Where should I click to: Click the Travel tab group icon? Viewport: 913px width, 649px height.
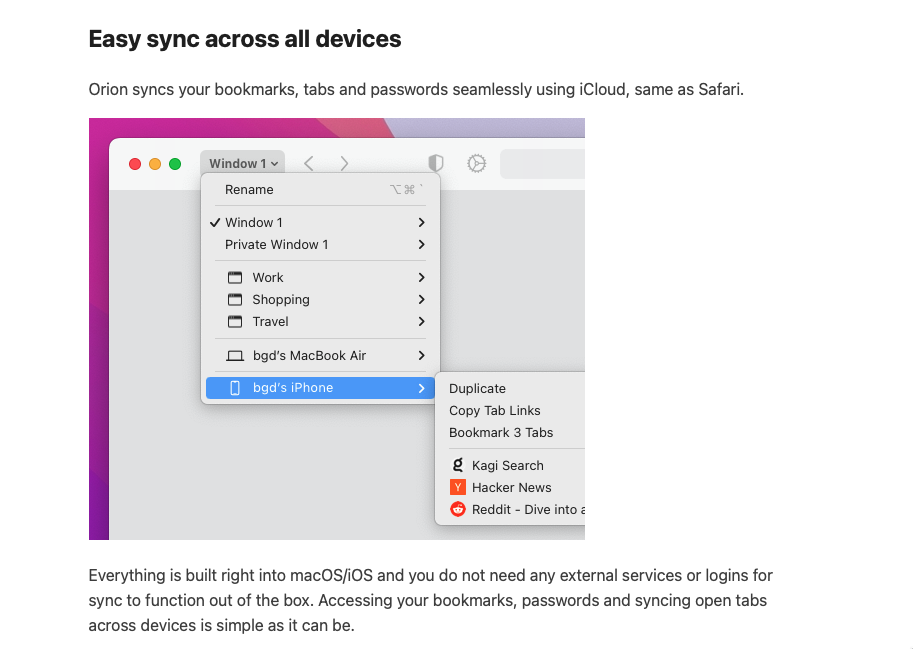pyautogui.click(x=235, y=322)
